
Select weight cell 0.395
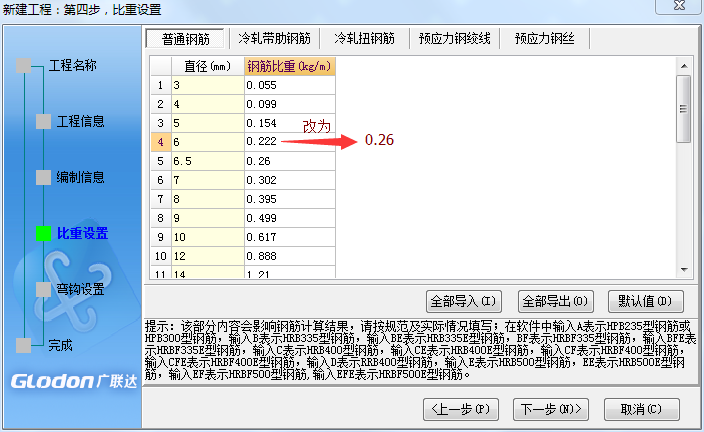pyautogui.click(x=290, y=199)
